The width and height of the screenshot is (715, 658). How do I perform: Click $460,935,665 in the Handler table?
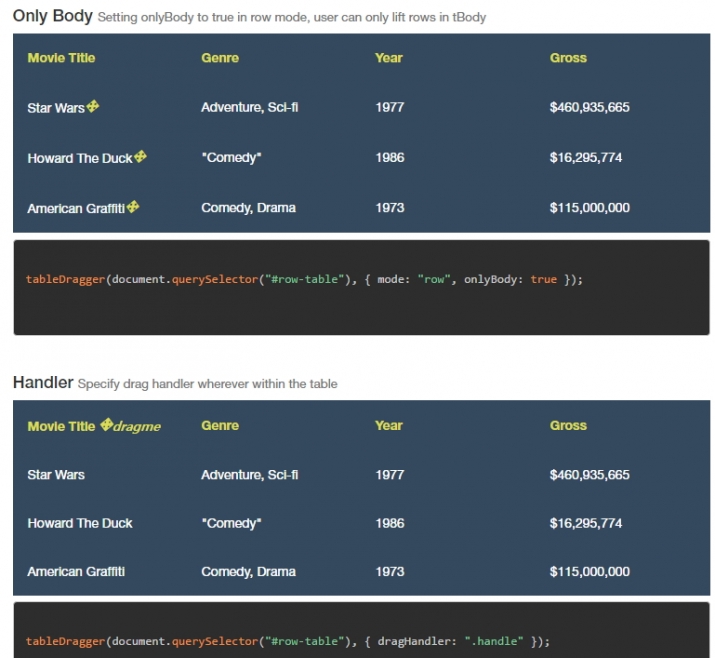click(x=589, y=475)
